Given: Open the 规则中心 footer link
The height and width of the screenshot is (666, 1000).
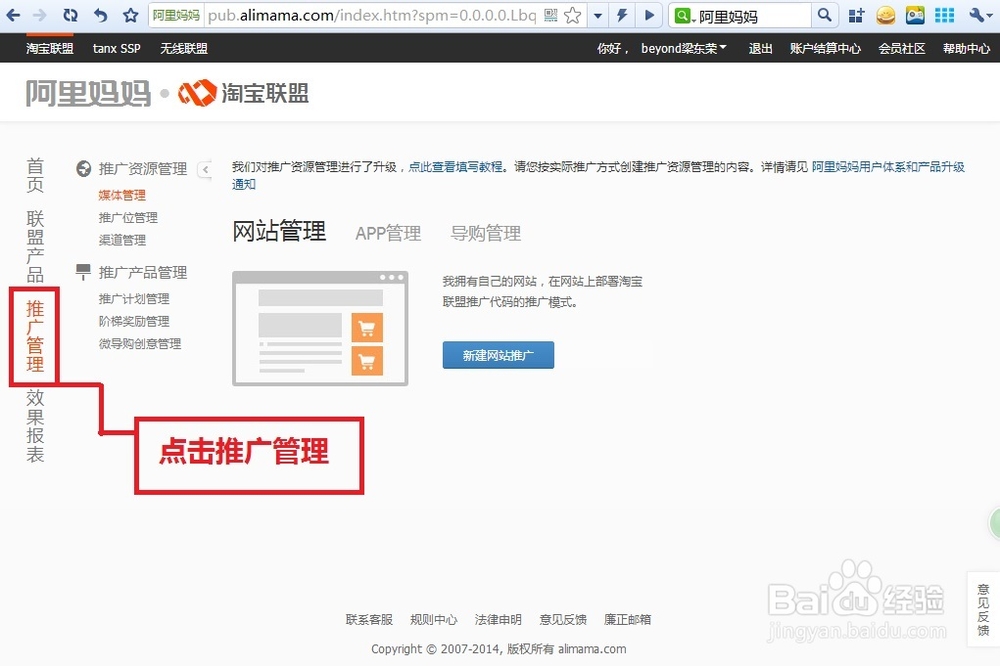Looking at the screenshot, I should [434, 619].
